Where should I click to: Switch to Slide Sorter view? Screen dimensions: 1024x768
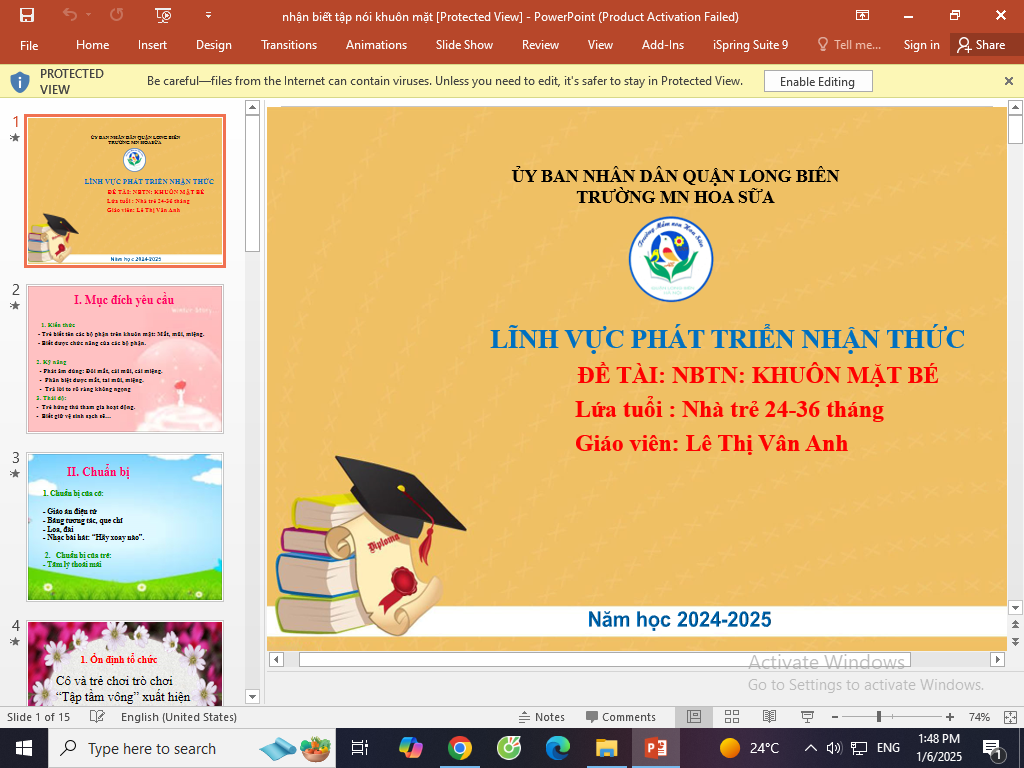pyautogui.click(x=731, y=717)
